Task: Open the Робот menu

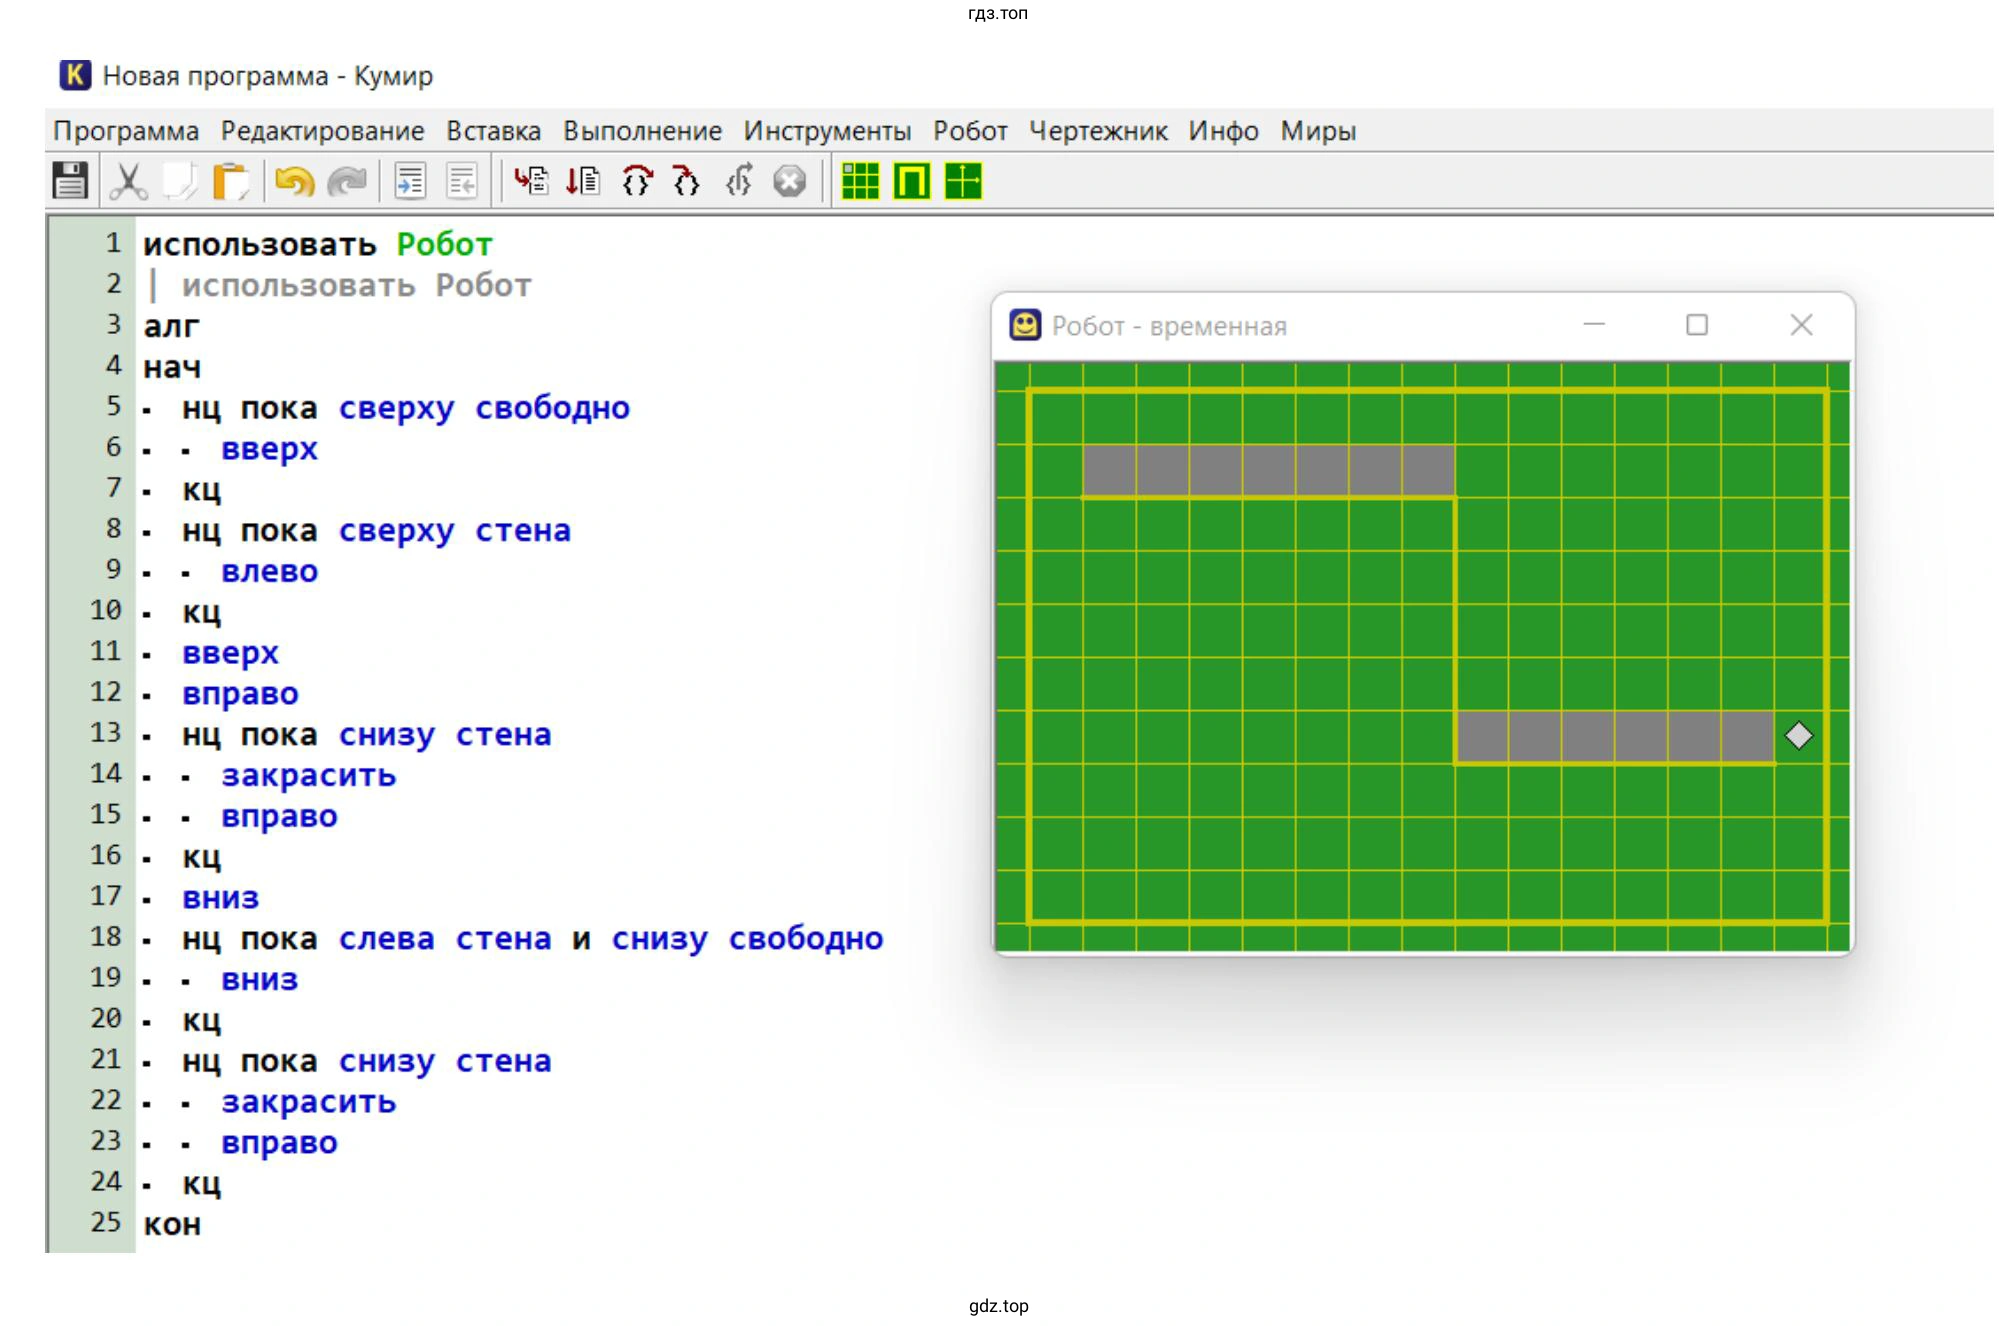Action: 969,131
